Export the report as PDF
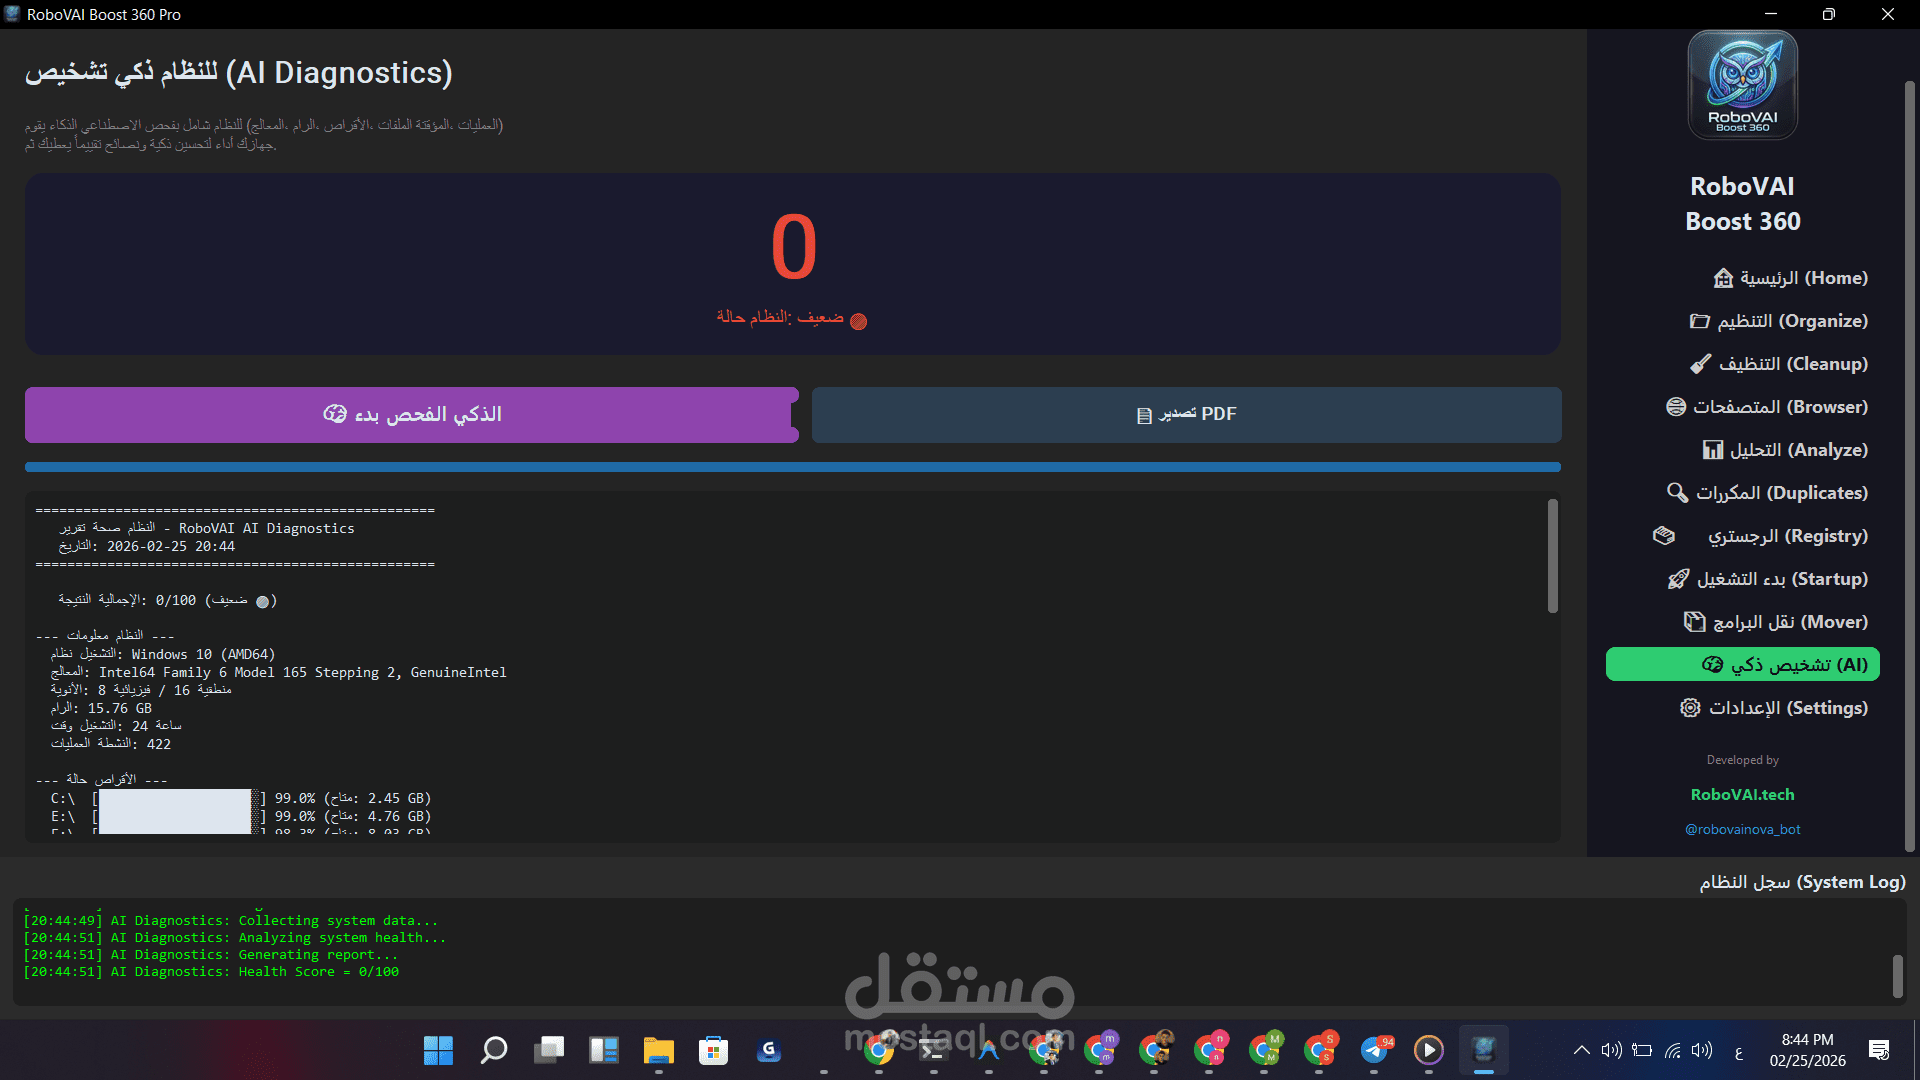This screenshot has width=1920, height=1080. pyautogui.click(x=1186, y=415)
